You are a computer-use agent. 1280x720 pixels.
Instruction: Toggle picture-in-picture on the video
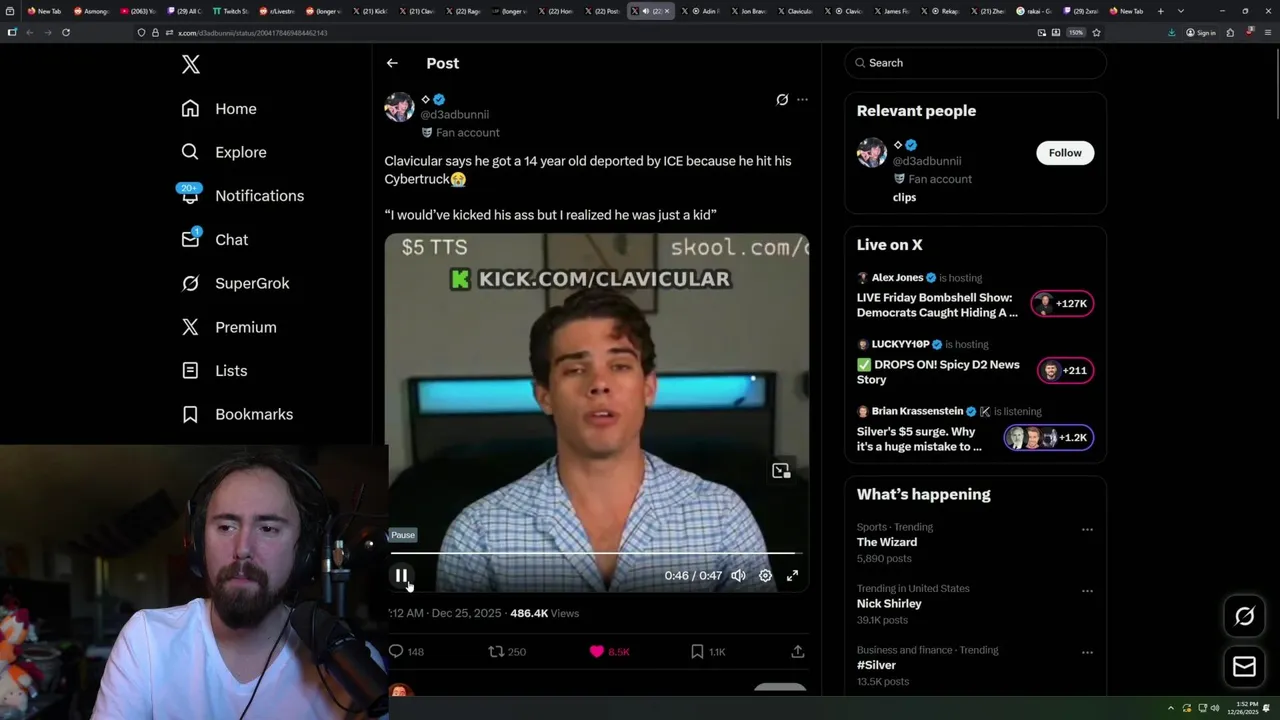(781, 470)
